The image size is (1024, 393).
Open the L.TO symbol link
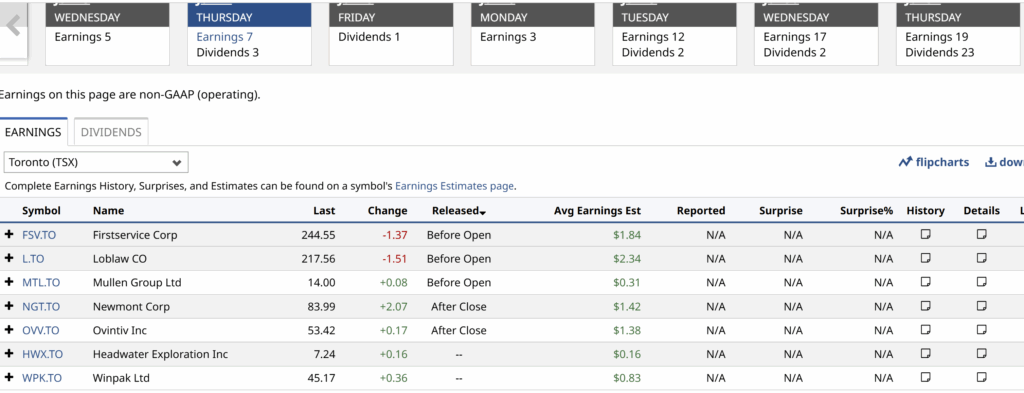click(x=33, y=259)
